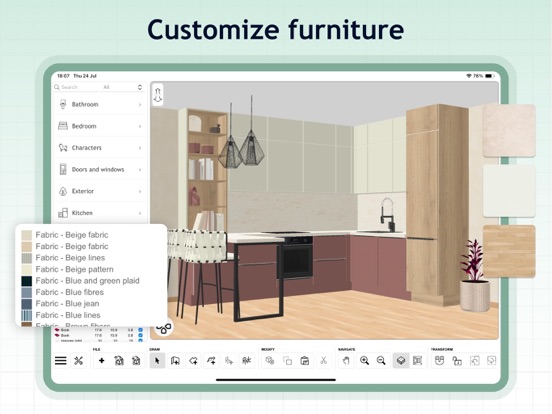This screenshot has width=552, height=414.
Task: Select the create walls tool
Action: 175,360
